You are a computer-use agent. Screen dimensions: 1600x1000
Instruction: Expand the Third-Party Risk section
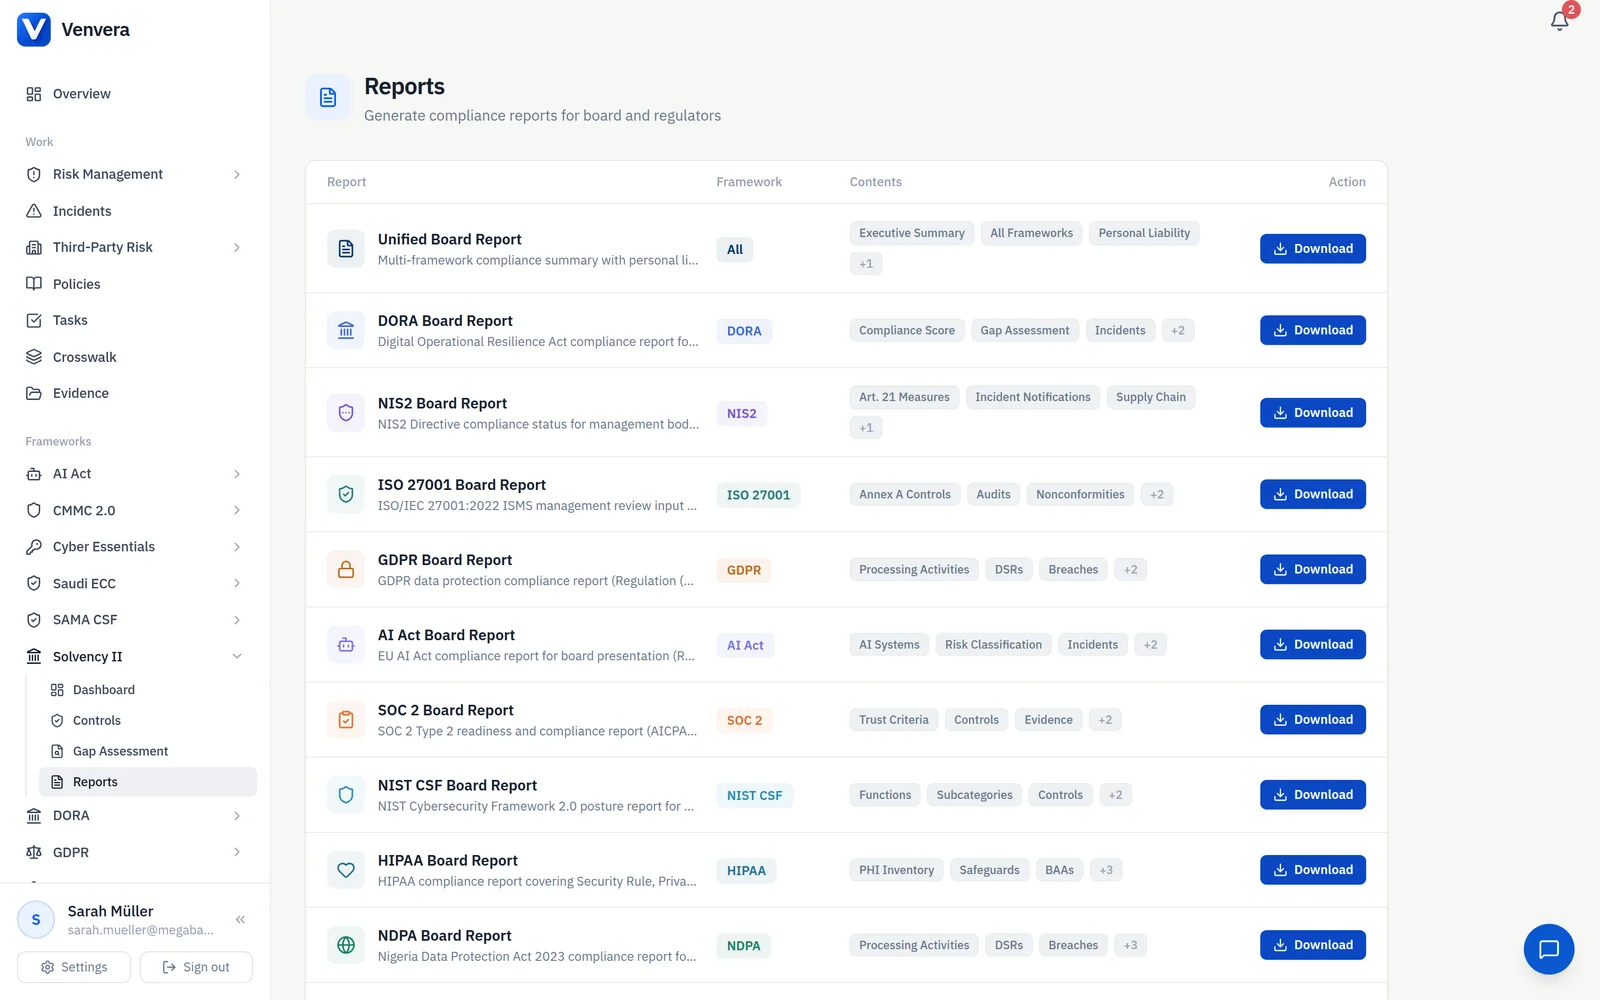(x=237, y=247)
